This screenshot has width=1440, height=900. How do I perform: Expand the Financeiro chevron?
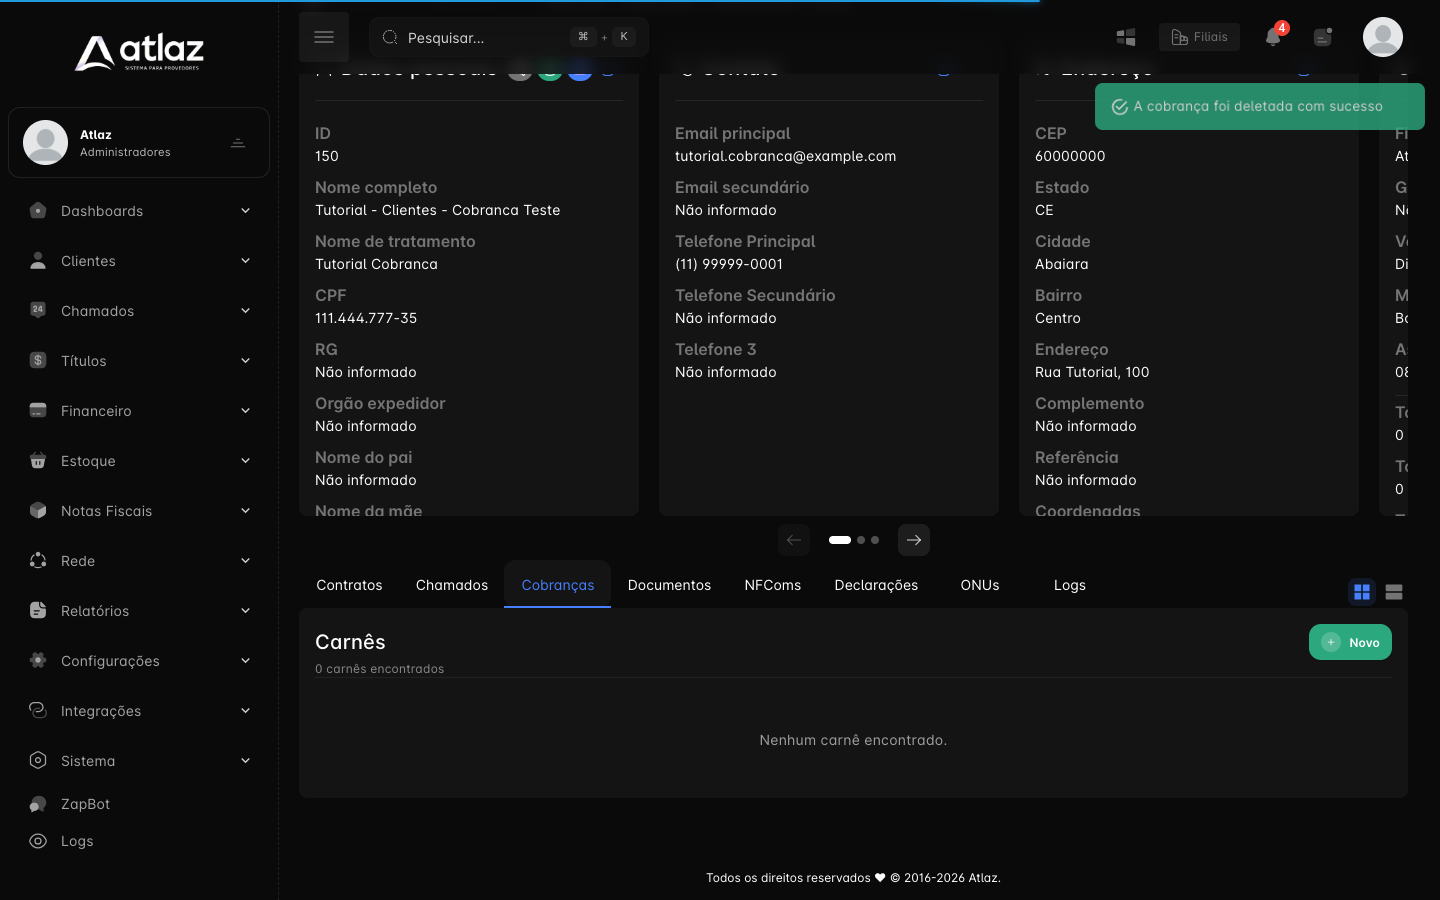(x=245, y=411)
